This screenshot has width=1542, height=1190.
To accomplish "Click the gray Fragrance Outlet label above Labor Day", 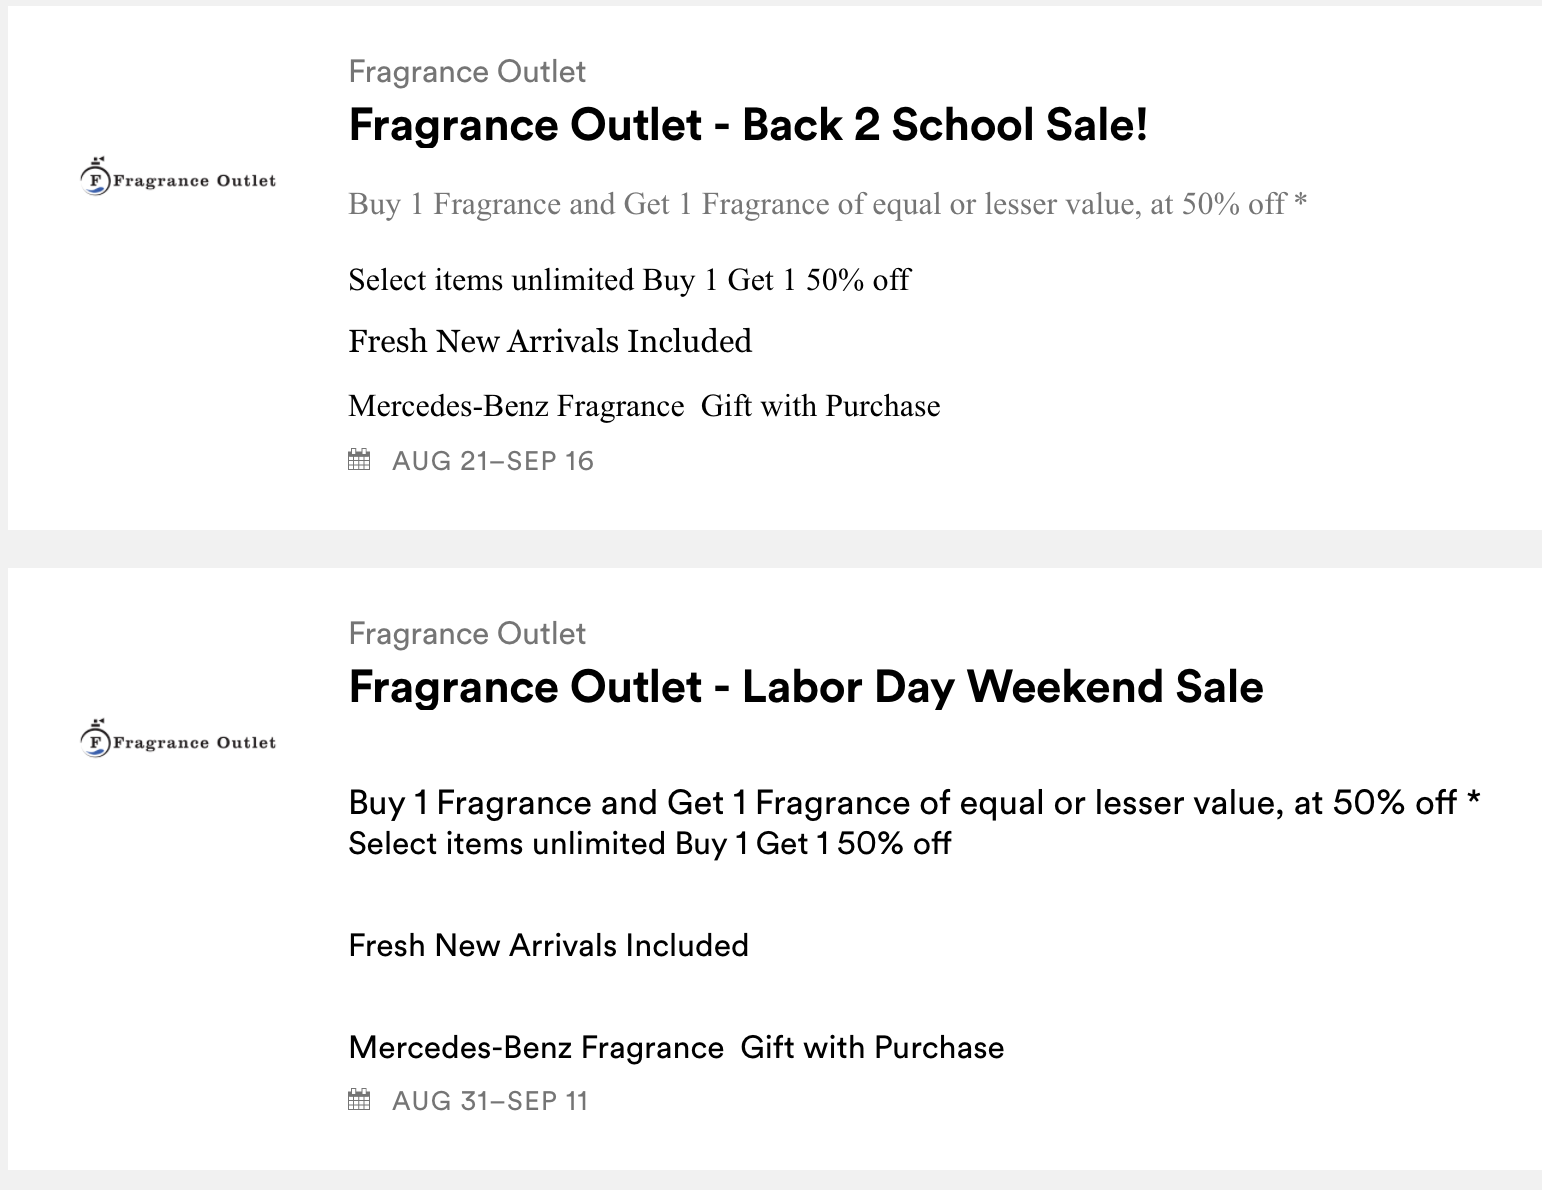I will tap(467, 634).
